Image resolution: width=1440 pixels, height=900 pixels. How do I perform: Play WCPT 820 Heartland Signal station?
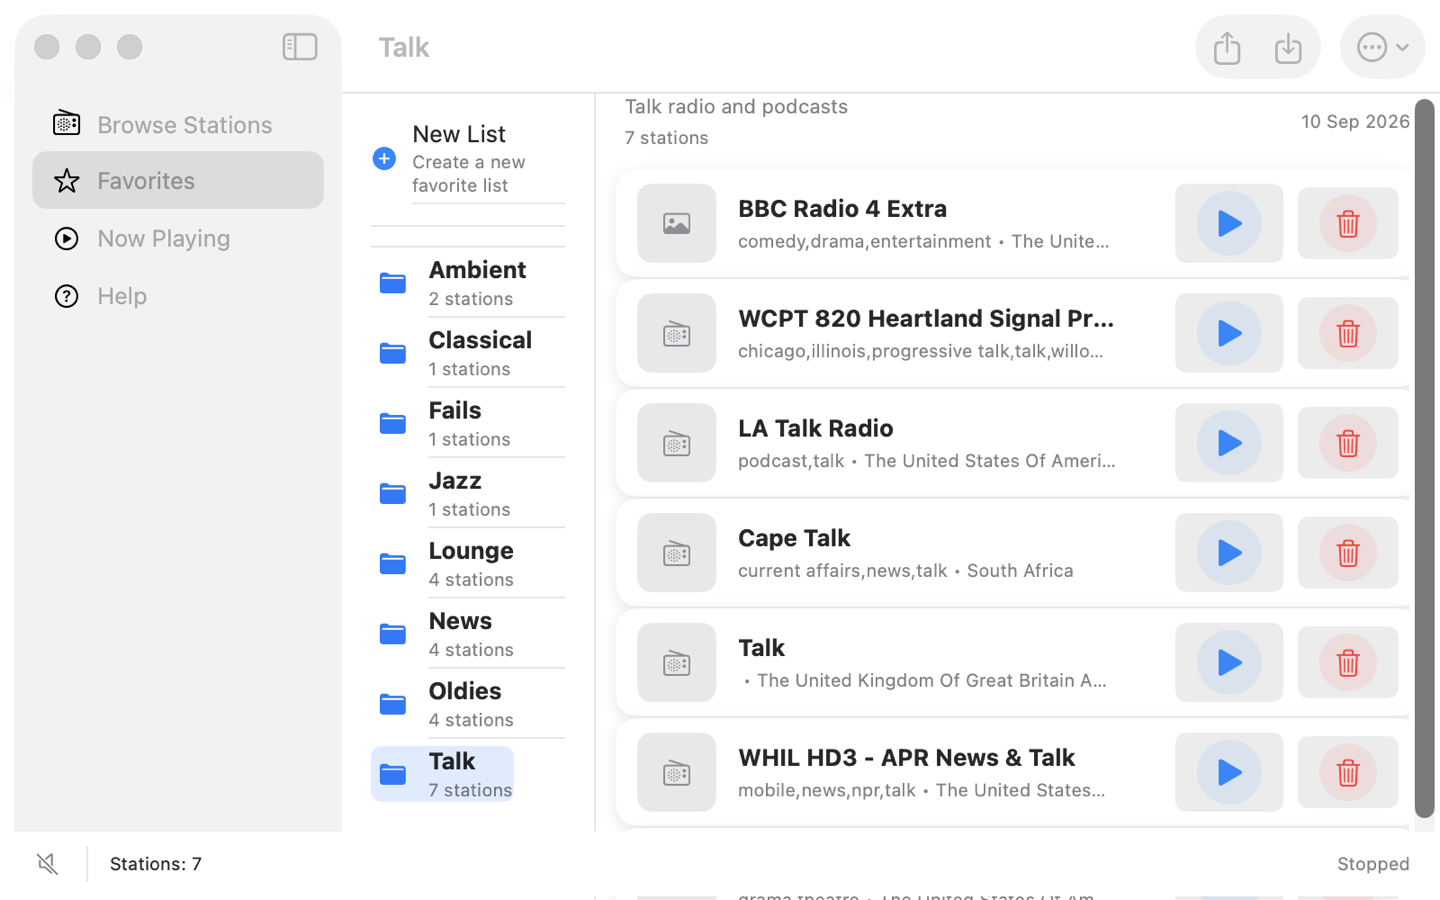[1229, 333]
